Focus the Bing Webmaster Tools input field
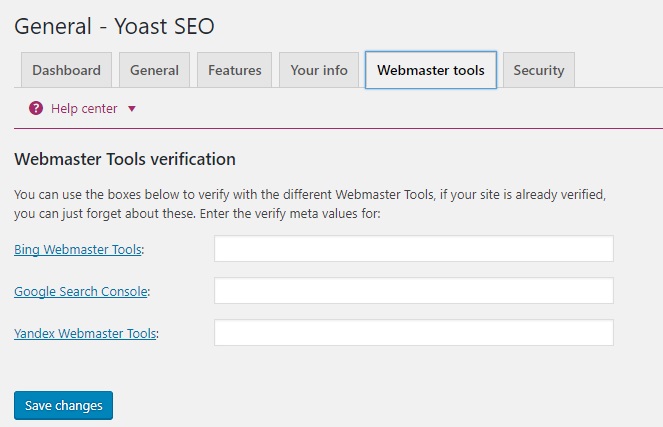 (413, 249)
